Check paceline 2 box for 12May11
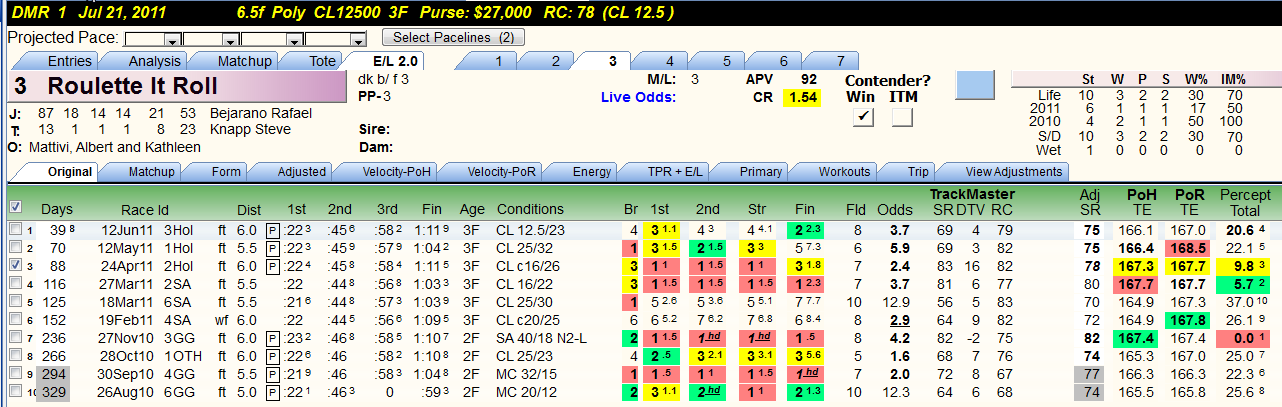Screen dimensions: 1282x407 (x=14, y=248)
